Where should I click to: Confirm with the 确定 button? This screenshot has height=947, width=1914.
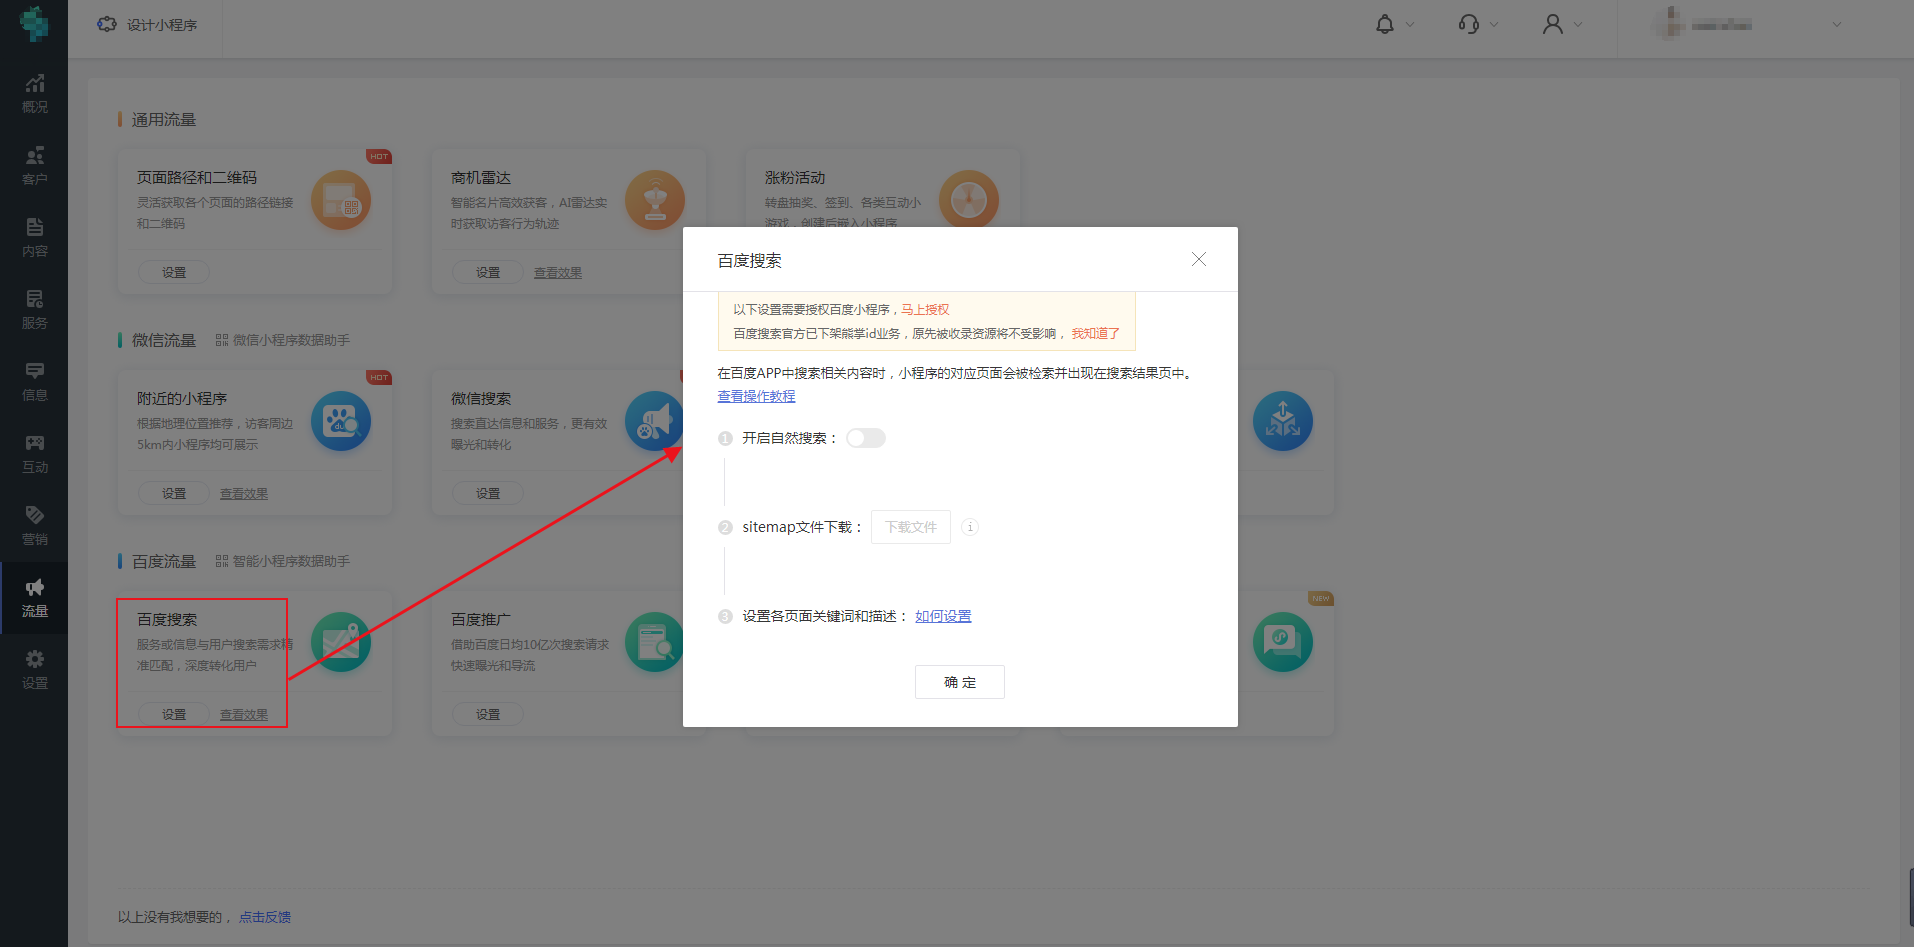(x=960, y=682)
